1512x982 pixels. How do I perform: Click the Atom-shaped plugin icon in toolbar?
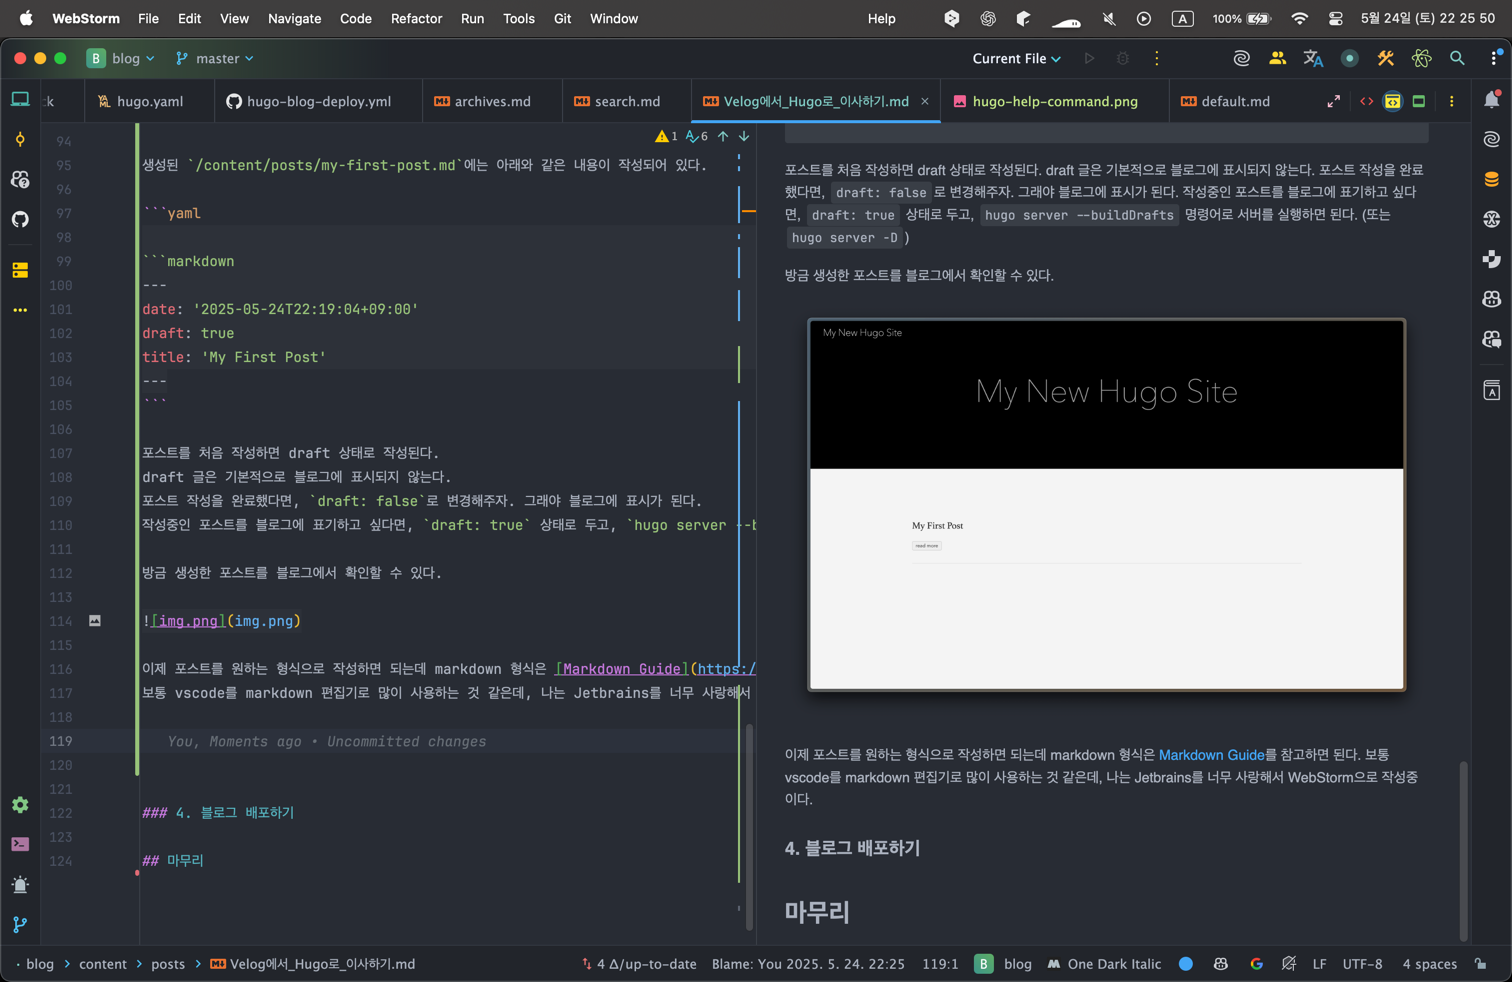1421,59
